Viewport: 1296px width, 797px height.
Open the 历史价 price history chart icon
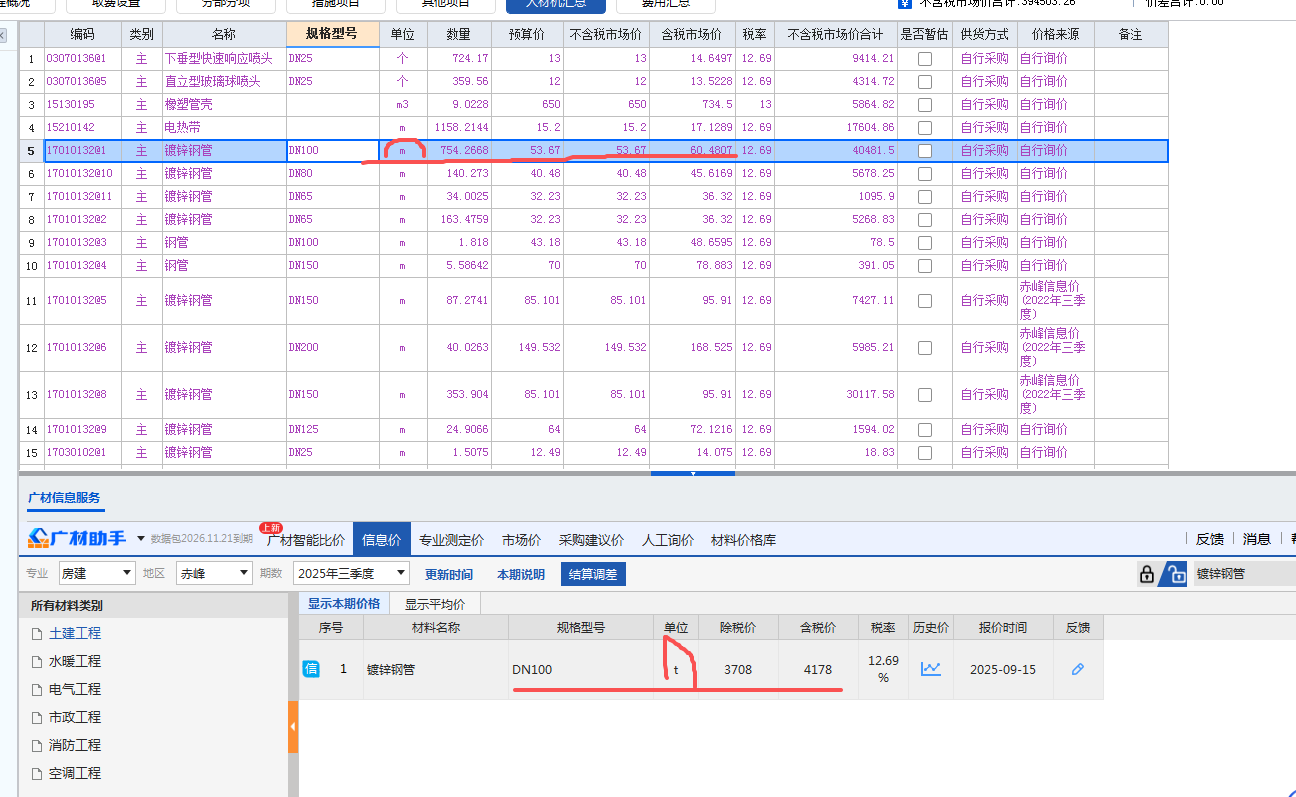tap(931, 671)
